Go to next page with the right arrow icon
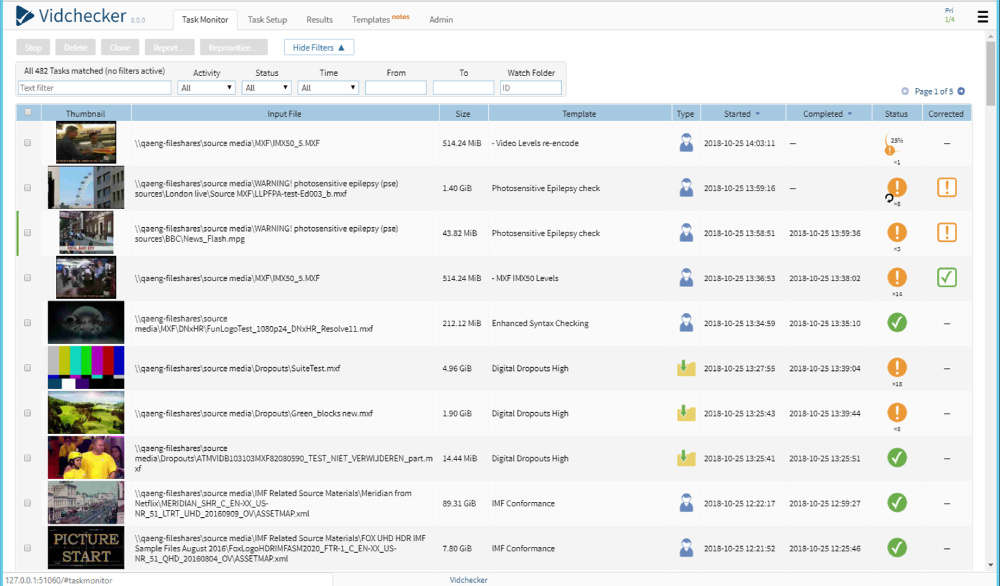 [x=962, y=91]
